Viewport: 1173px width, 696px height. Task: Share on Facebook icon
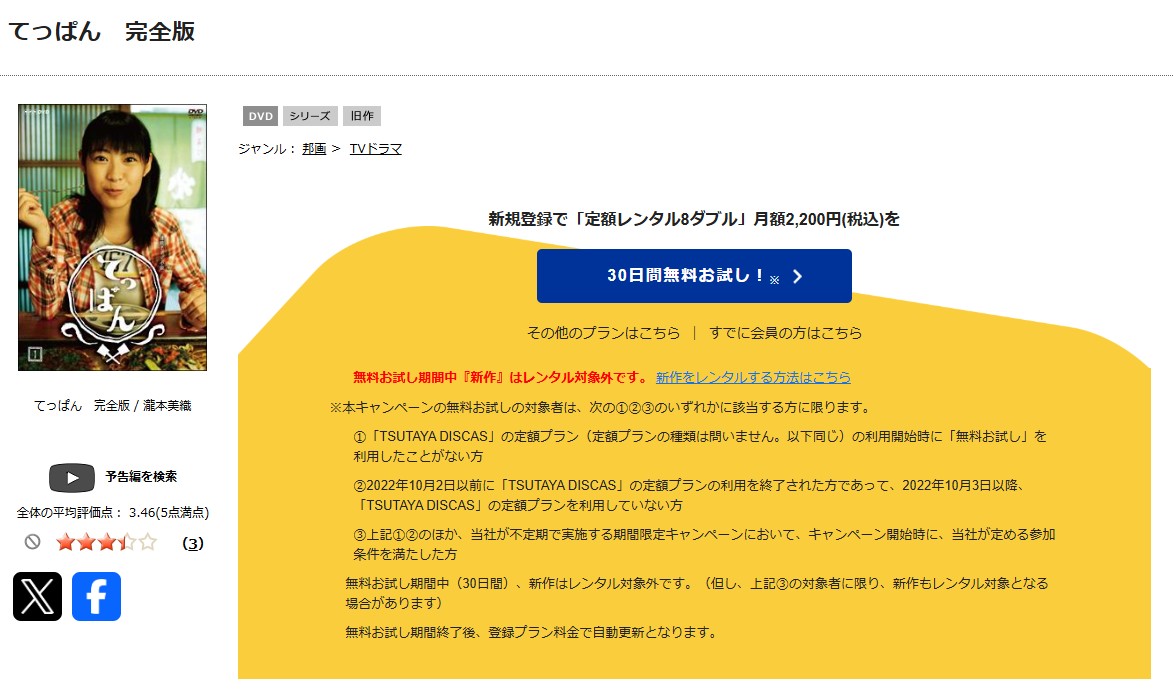(x=97, y=596)
